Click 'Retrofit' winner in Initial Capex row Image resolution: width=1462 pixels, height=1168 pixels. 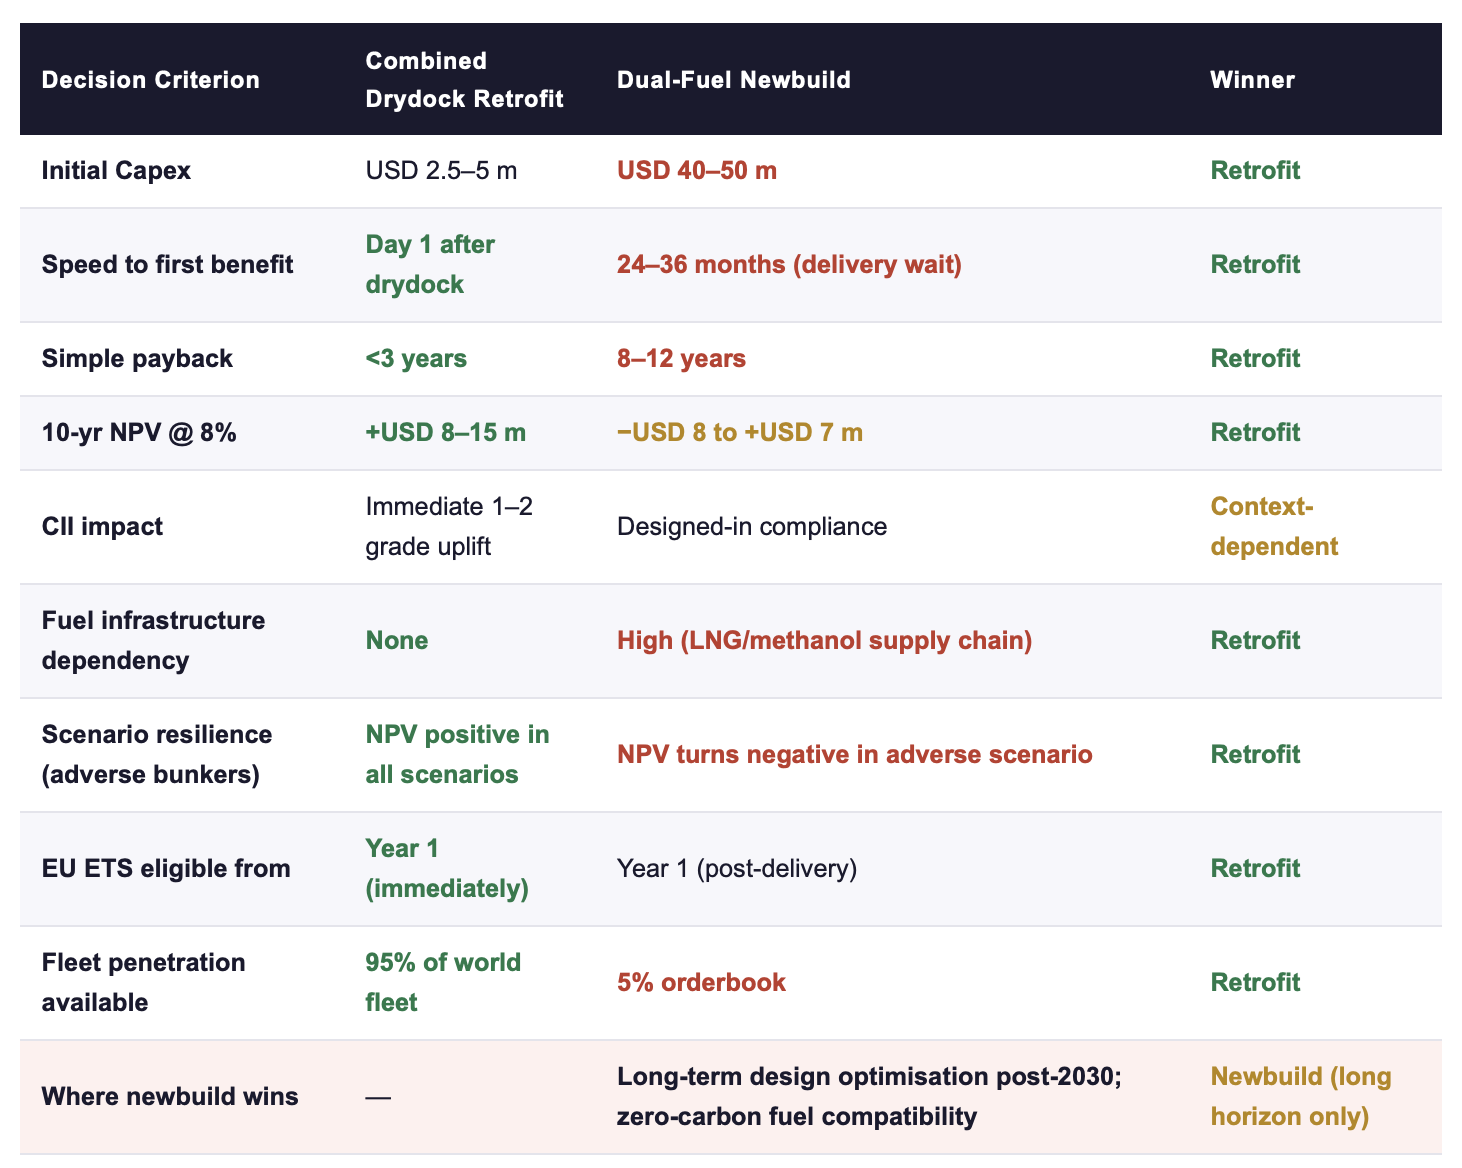(1255, 170)
